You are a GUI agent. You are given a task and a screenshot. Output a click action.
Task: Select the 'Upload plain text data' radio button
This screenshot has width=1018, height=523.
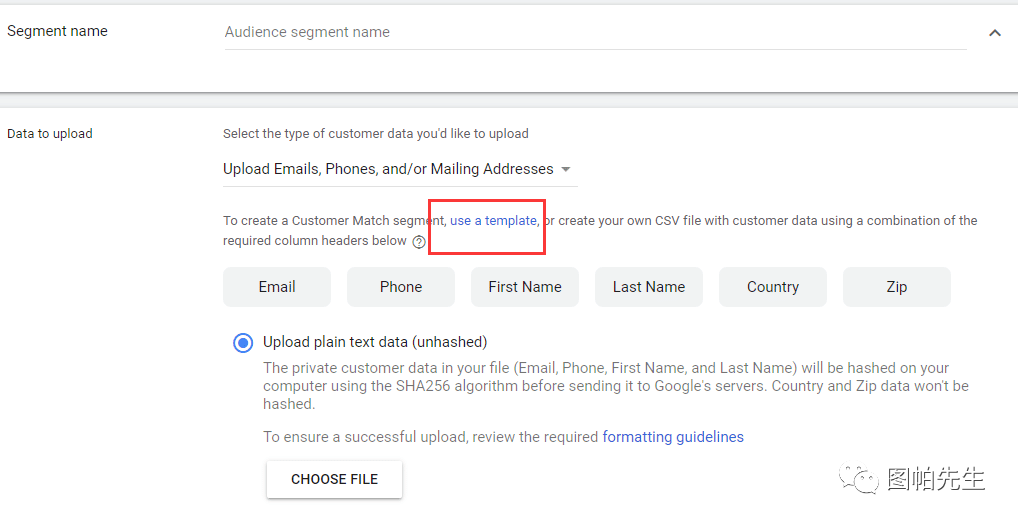pyautogui.click(x=243, y=343)
